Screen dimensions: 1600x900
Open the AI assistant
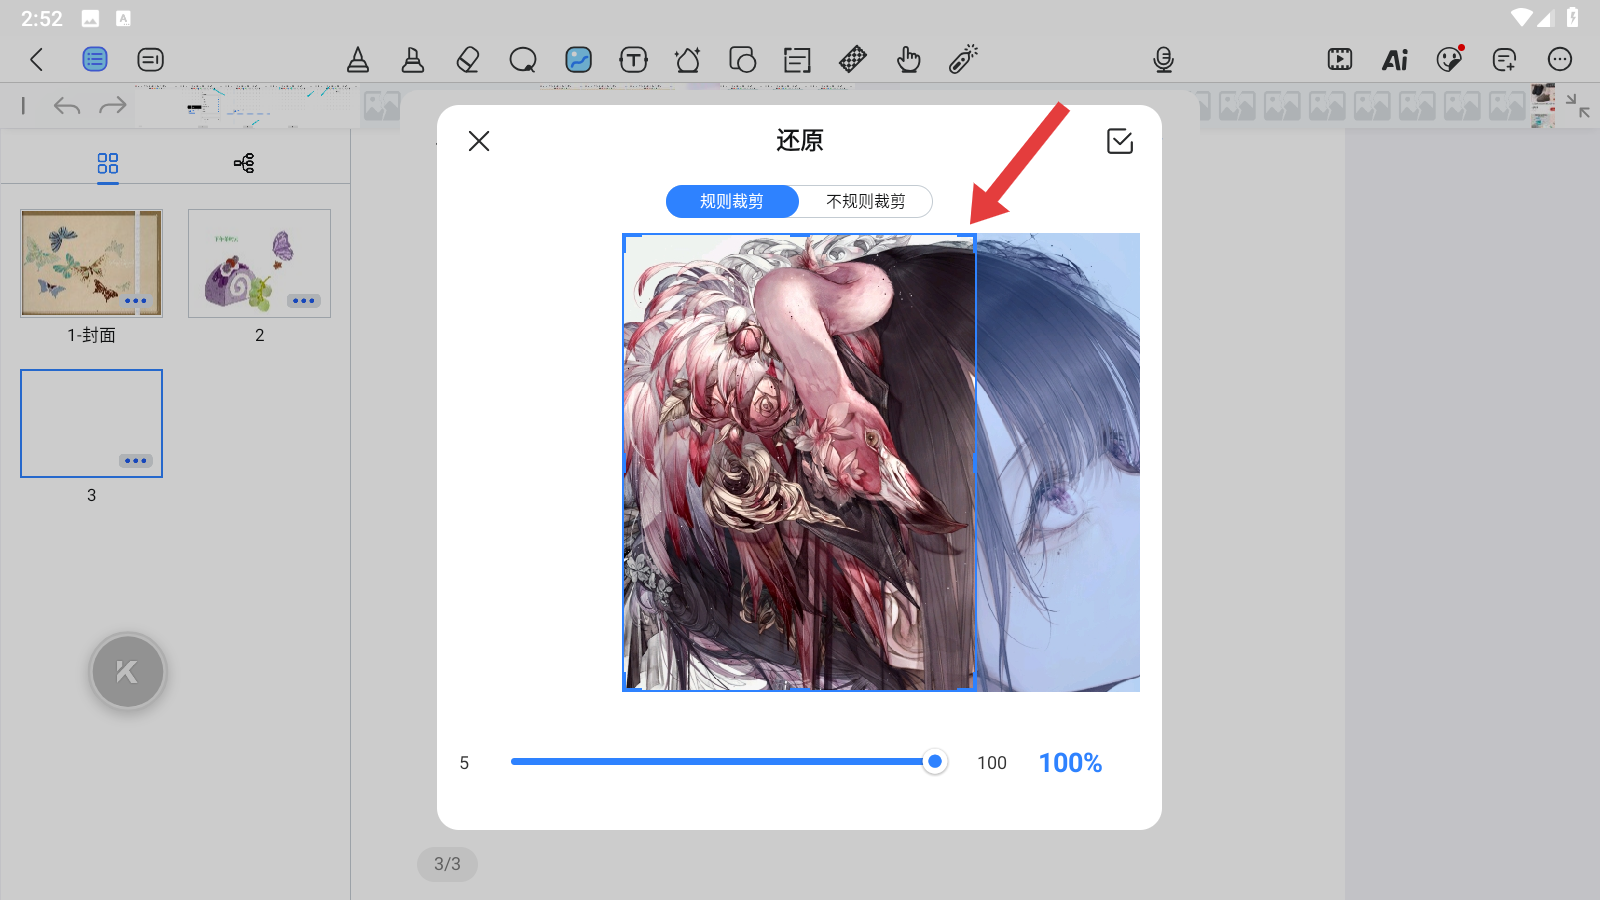tap(1394, 60)
